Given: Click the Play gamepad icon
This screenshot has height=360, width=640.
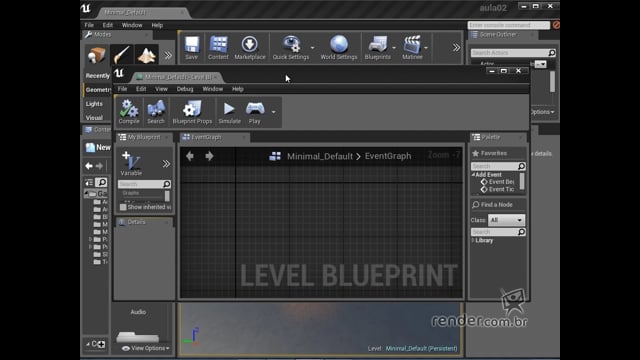Looking at the screenshot, I should (x=255, y=109).
